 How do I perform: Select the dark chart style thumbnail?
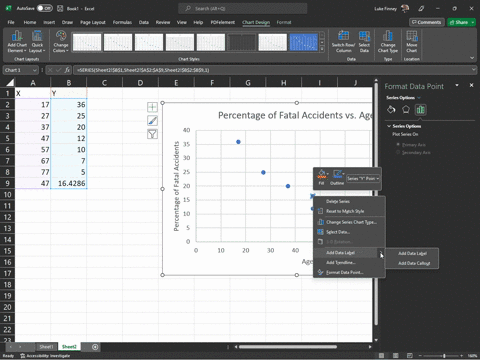[241, 42]
